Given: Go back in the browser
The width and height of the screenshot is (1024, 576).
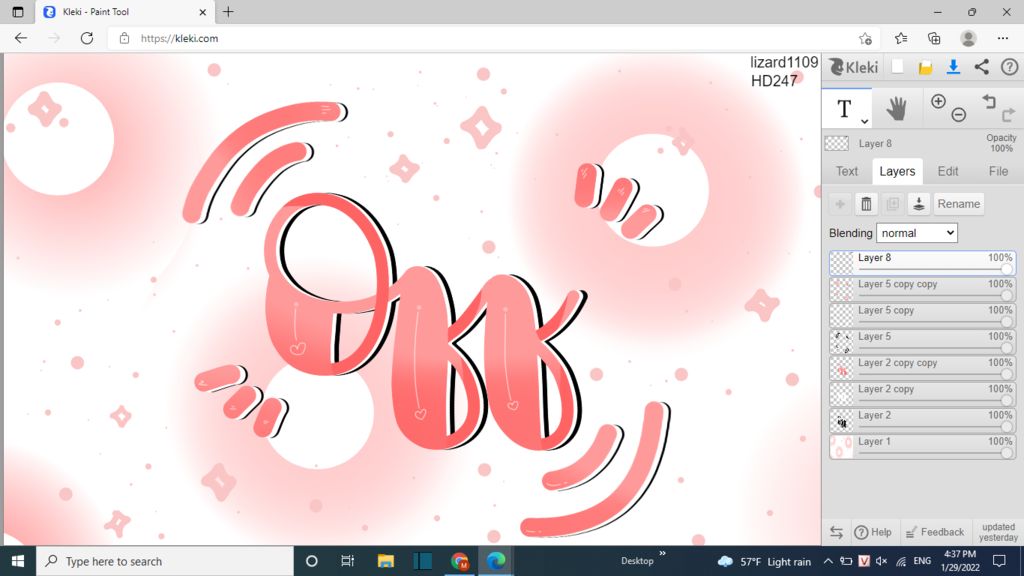Looking at the screenshot, I should click(x=21, y=39).
